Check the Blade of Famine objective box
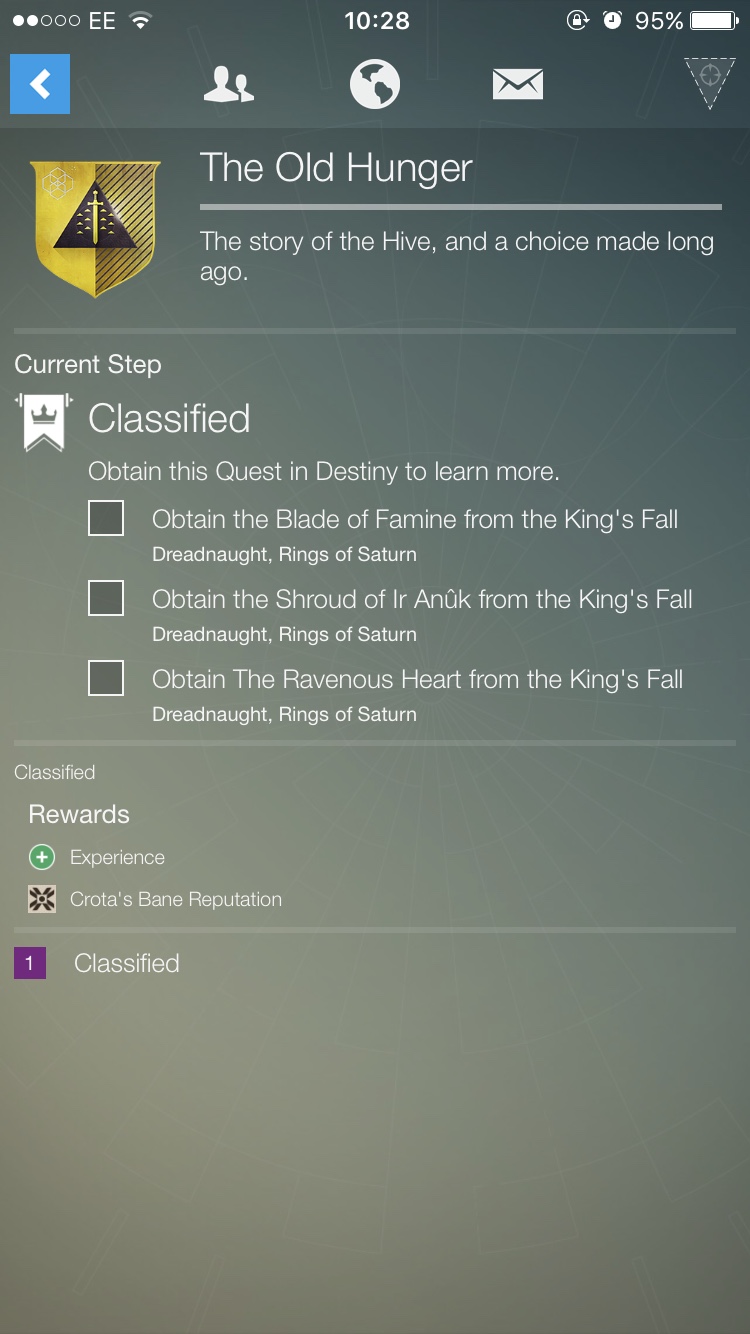The image size is (750, 1334). pyautogui.click(x=106, y=519)
